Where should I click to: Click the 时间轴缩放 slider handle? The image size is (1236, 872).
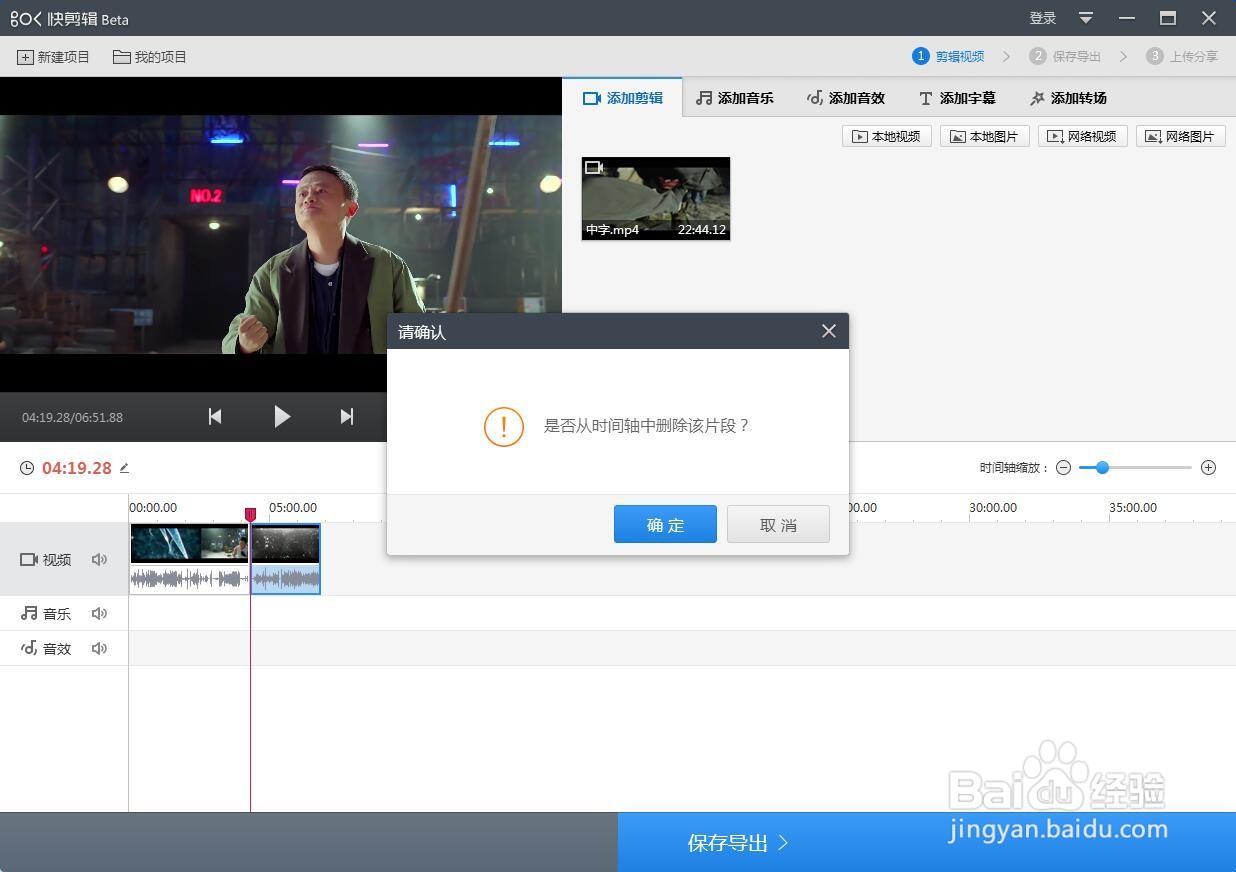pos(1102,467)
